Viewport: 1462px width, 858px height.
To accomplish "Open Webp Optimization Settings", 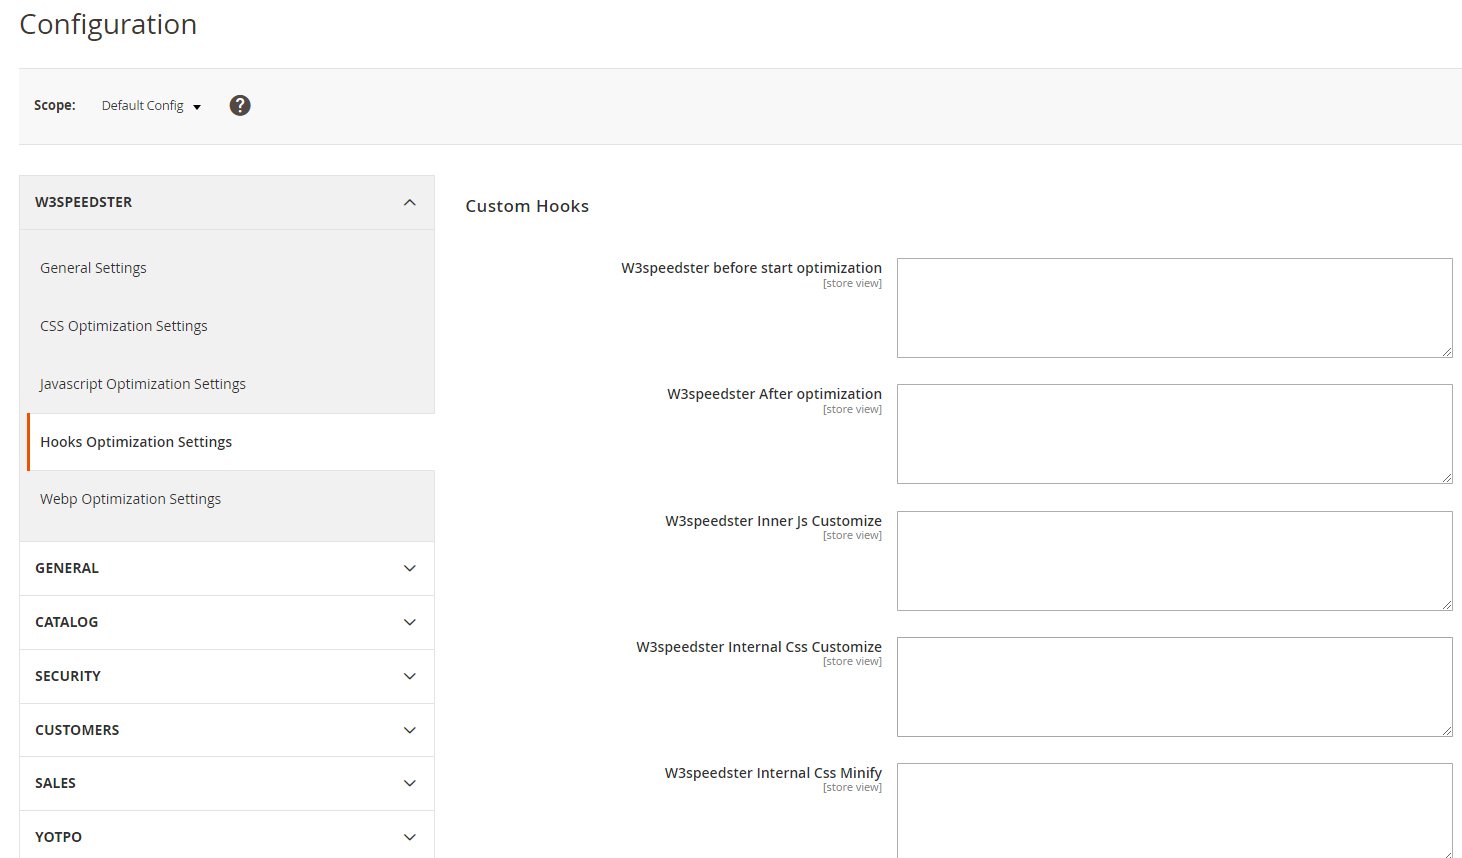I will [131, 499].
